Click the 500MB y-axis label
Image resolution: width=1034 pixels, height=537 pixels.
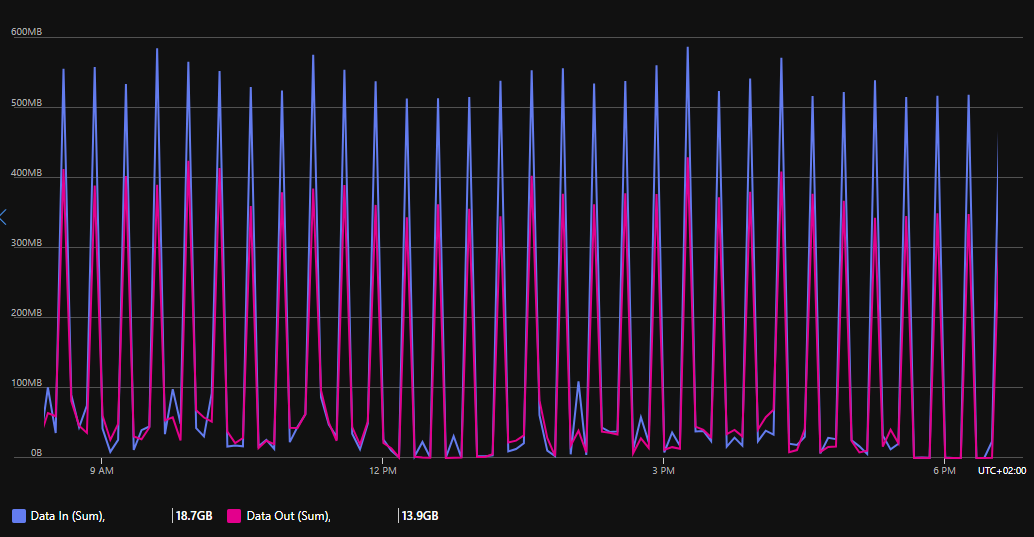coord(26,102)
